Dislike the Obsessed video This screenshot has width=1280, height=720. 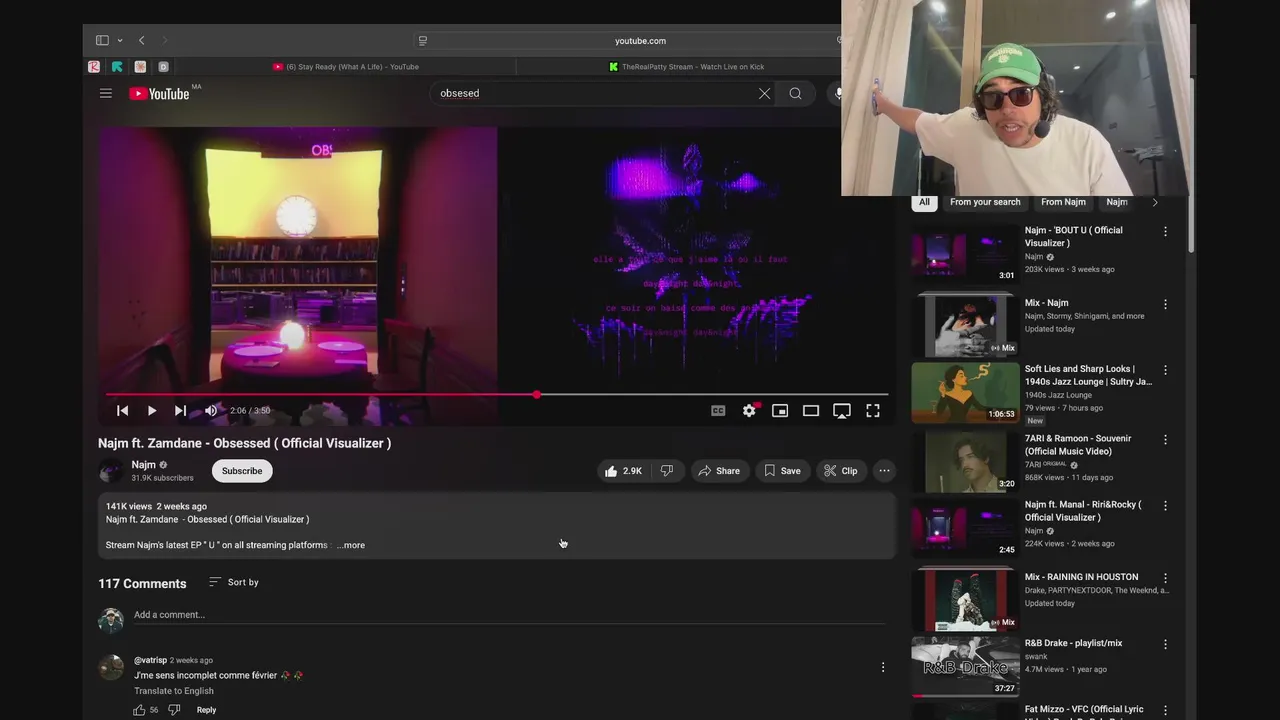667,471
